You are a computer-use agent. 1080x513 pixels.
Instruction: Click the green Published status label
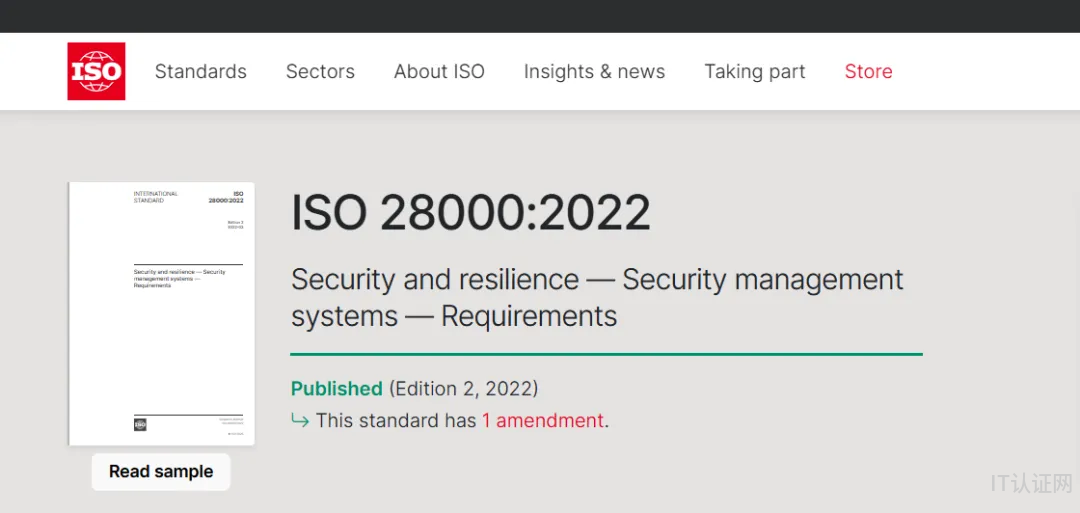click(x=336, y=388)
